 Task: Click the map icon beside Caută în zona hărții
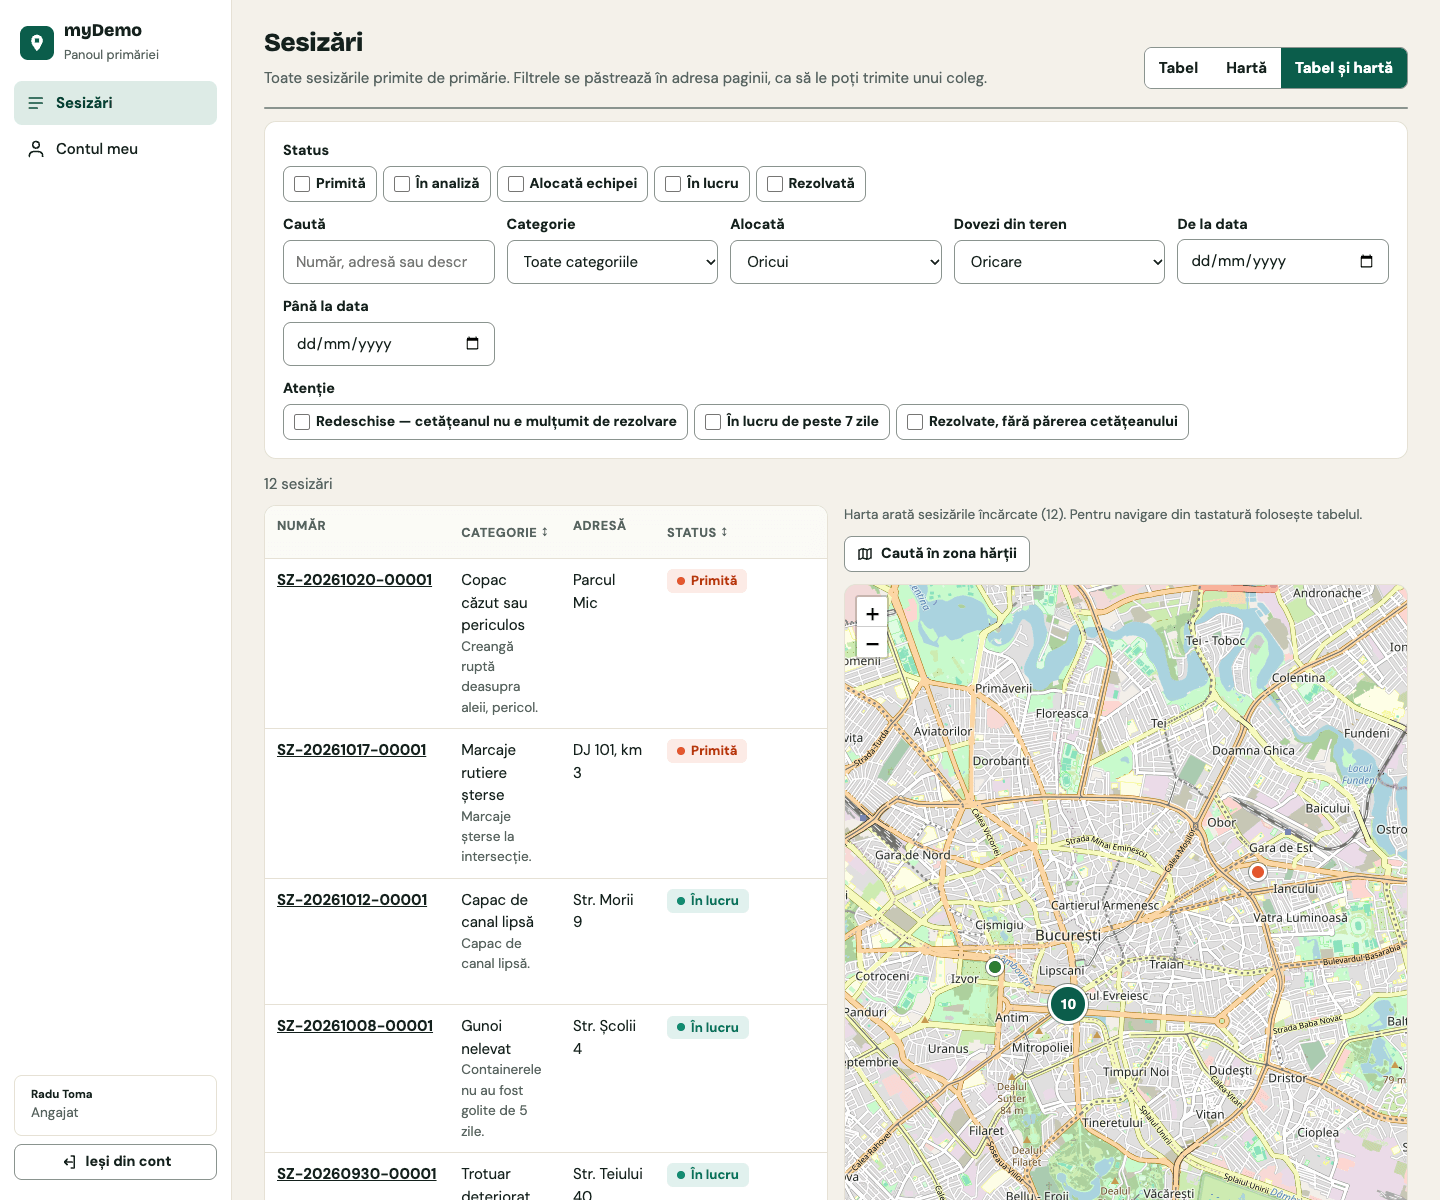tap(865, 554)
